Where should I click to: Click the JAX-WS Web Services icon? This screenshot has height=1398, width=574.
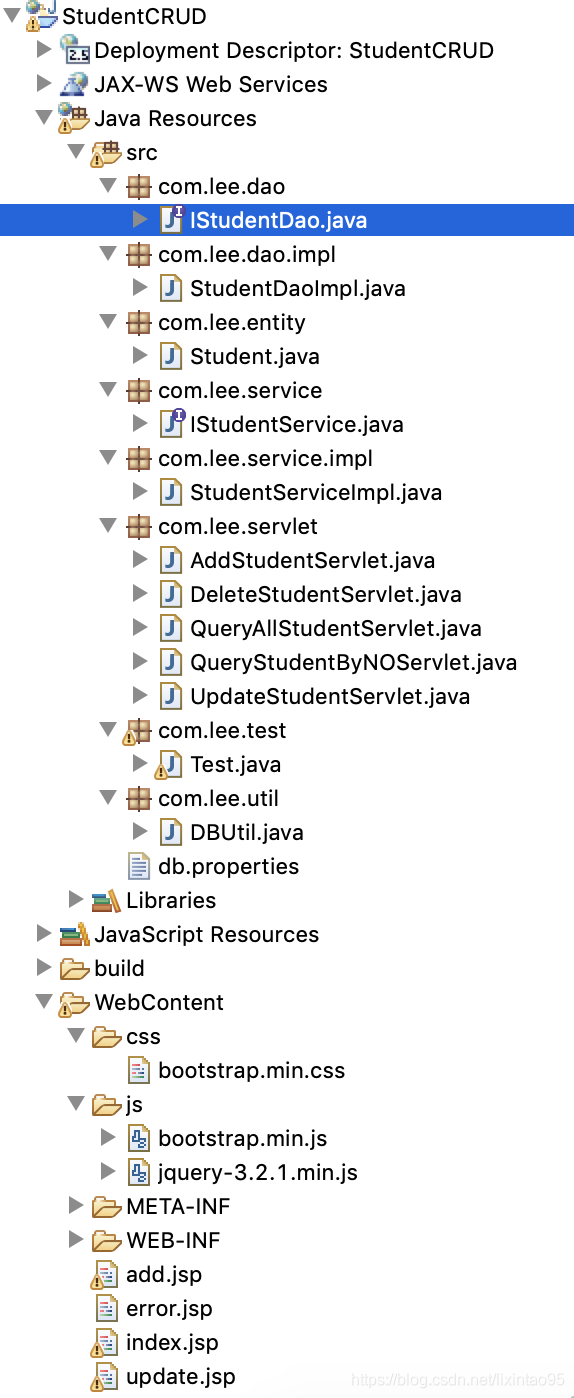click(x=74, y=84)
